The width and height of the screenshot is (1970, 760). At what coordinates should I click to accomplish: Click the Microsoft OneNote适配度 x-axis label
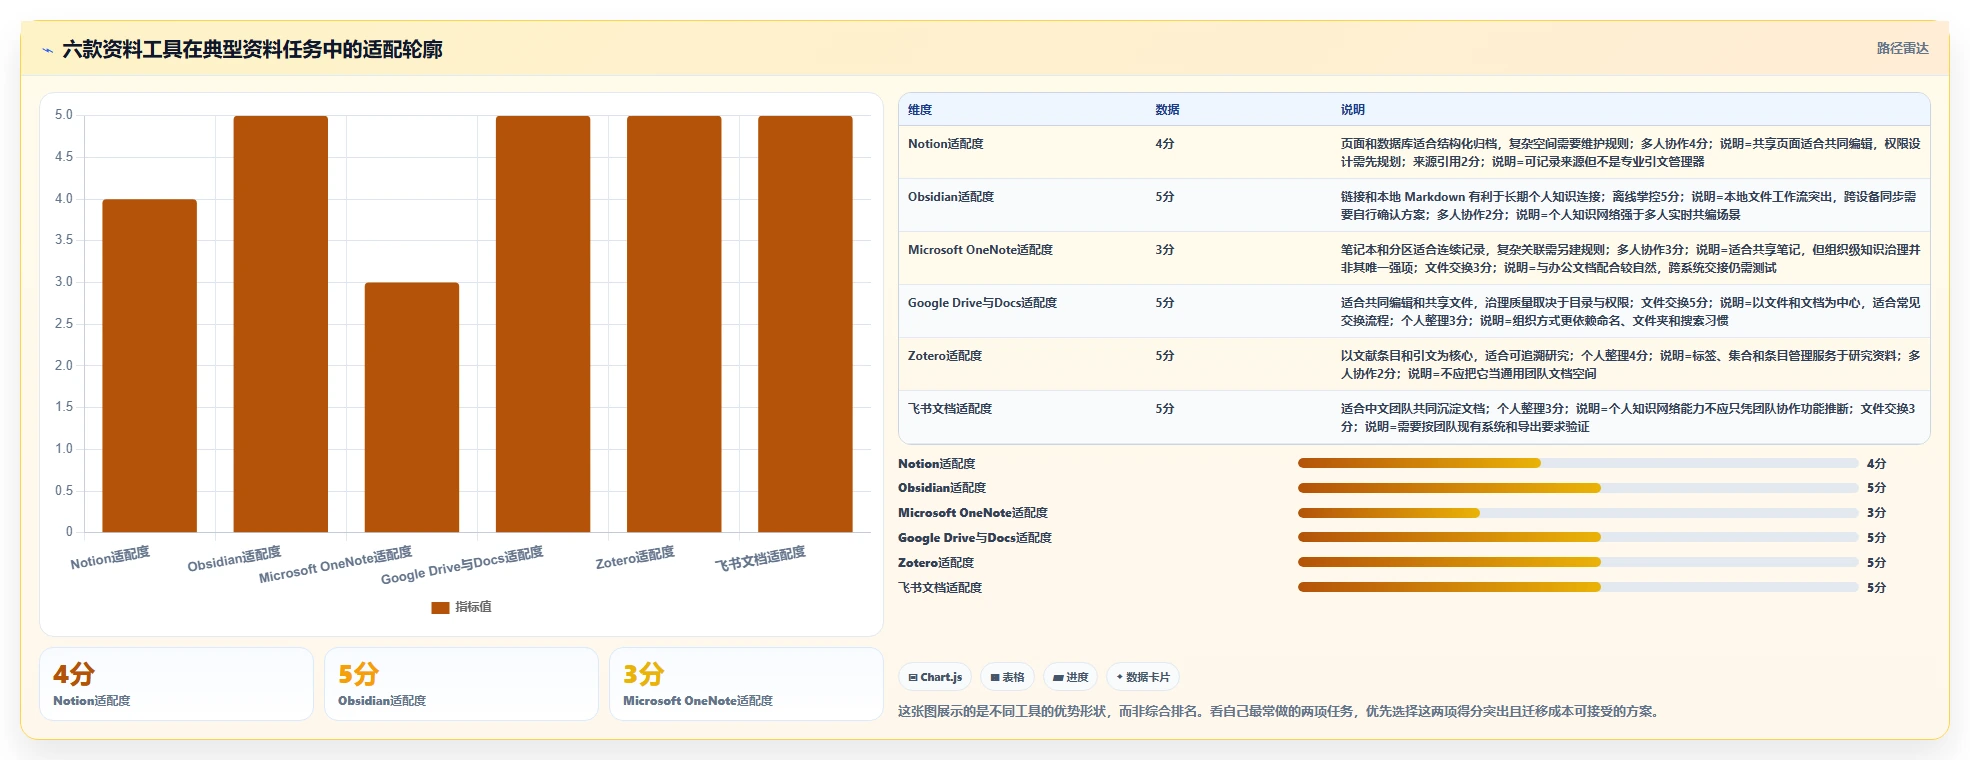click(335, 565)
